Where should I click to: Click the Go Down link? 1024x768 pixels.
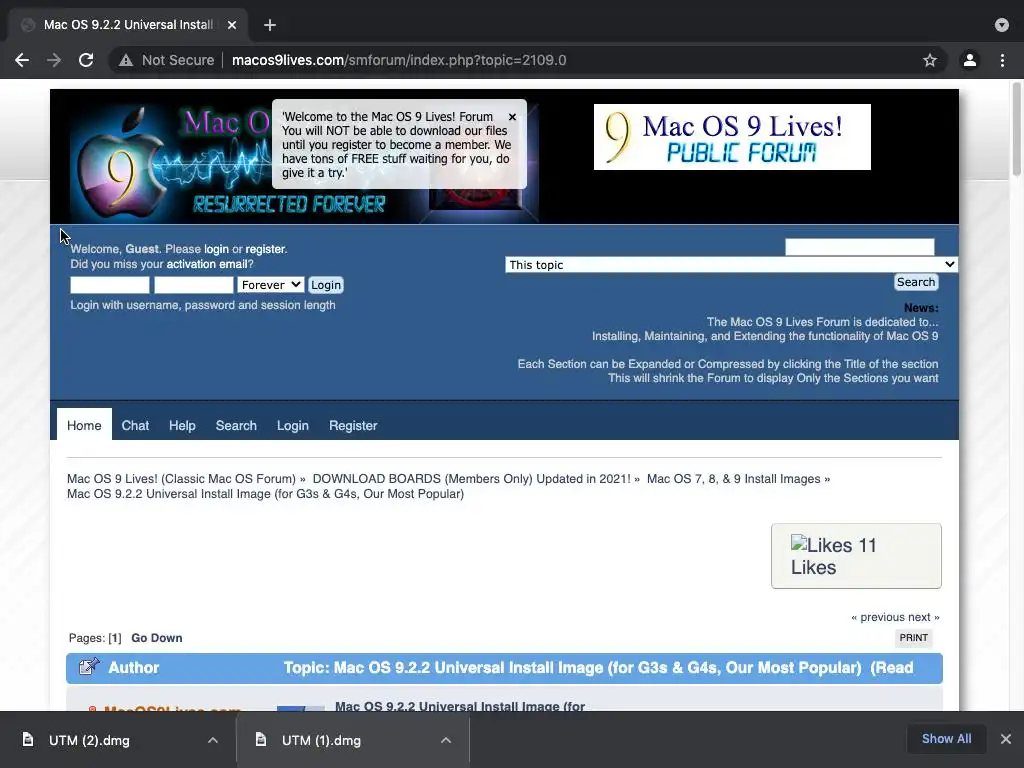(x=157, y=638)
